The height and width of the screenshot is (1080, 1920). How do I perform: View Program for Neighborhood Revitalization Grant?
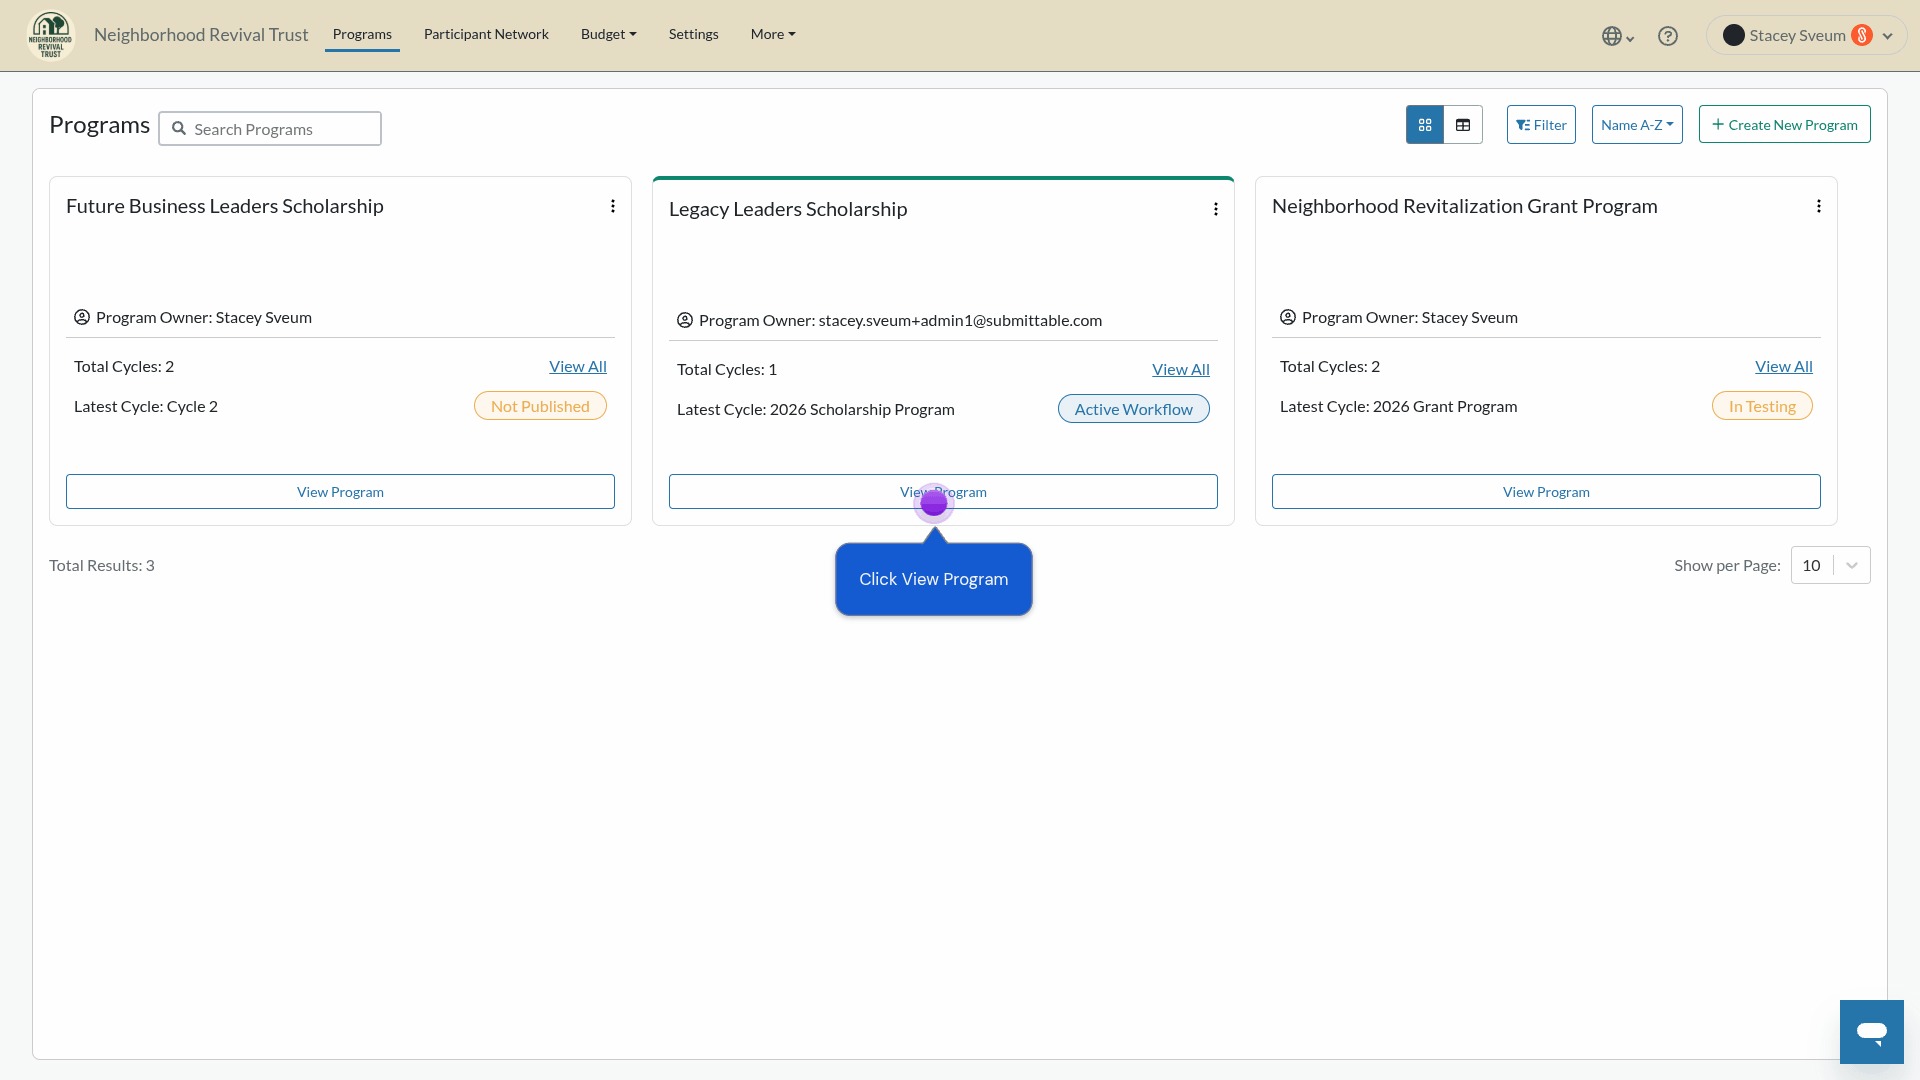pos(1546,492)
